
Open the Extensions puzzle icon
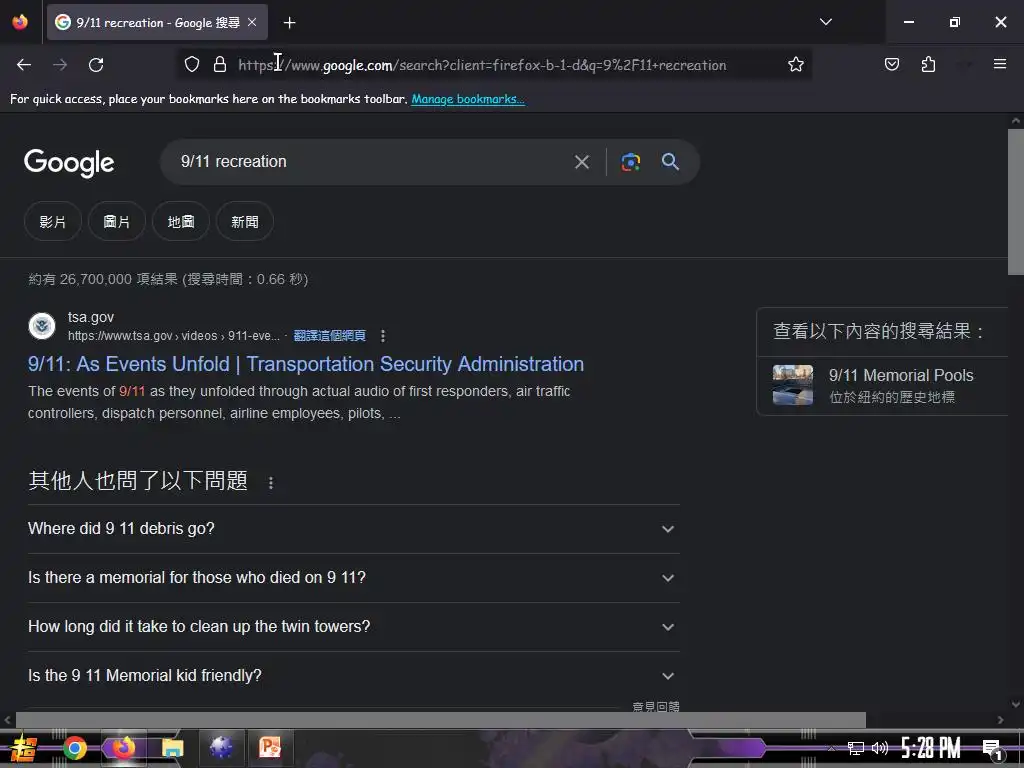928,65
